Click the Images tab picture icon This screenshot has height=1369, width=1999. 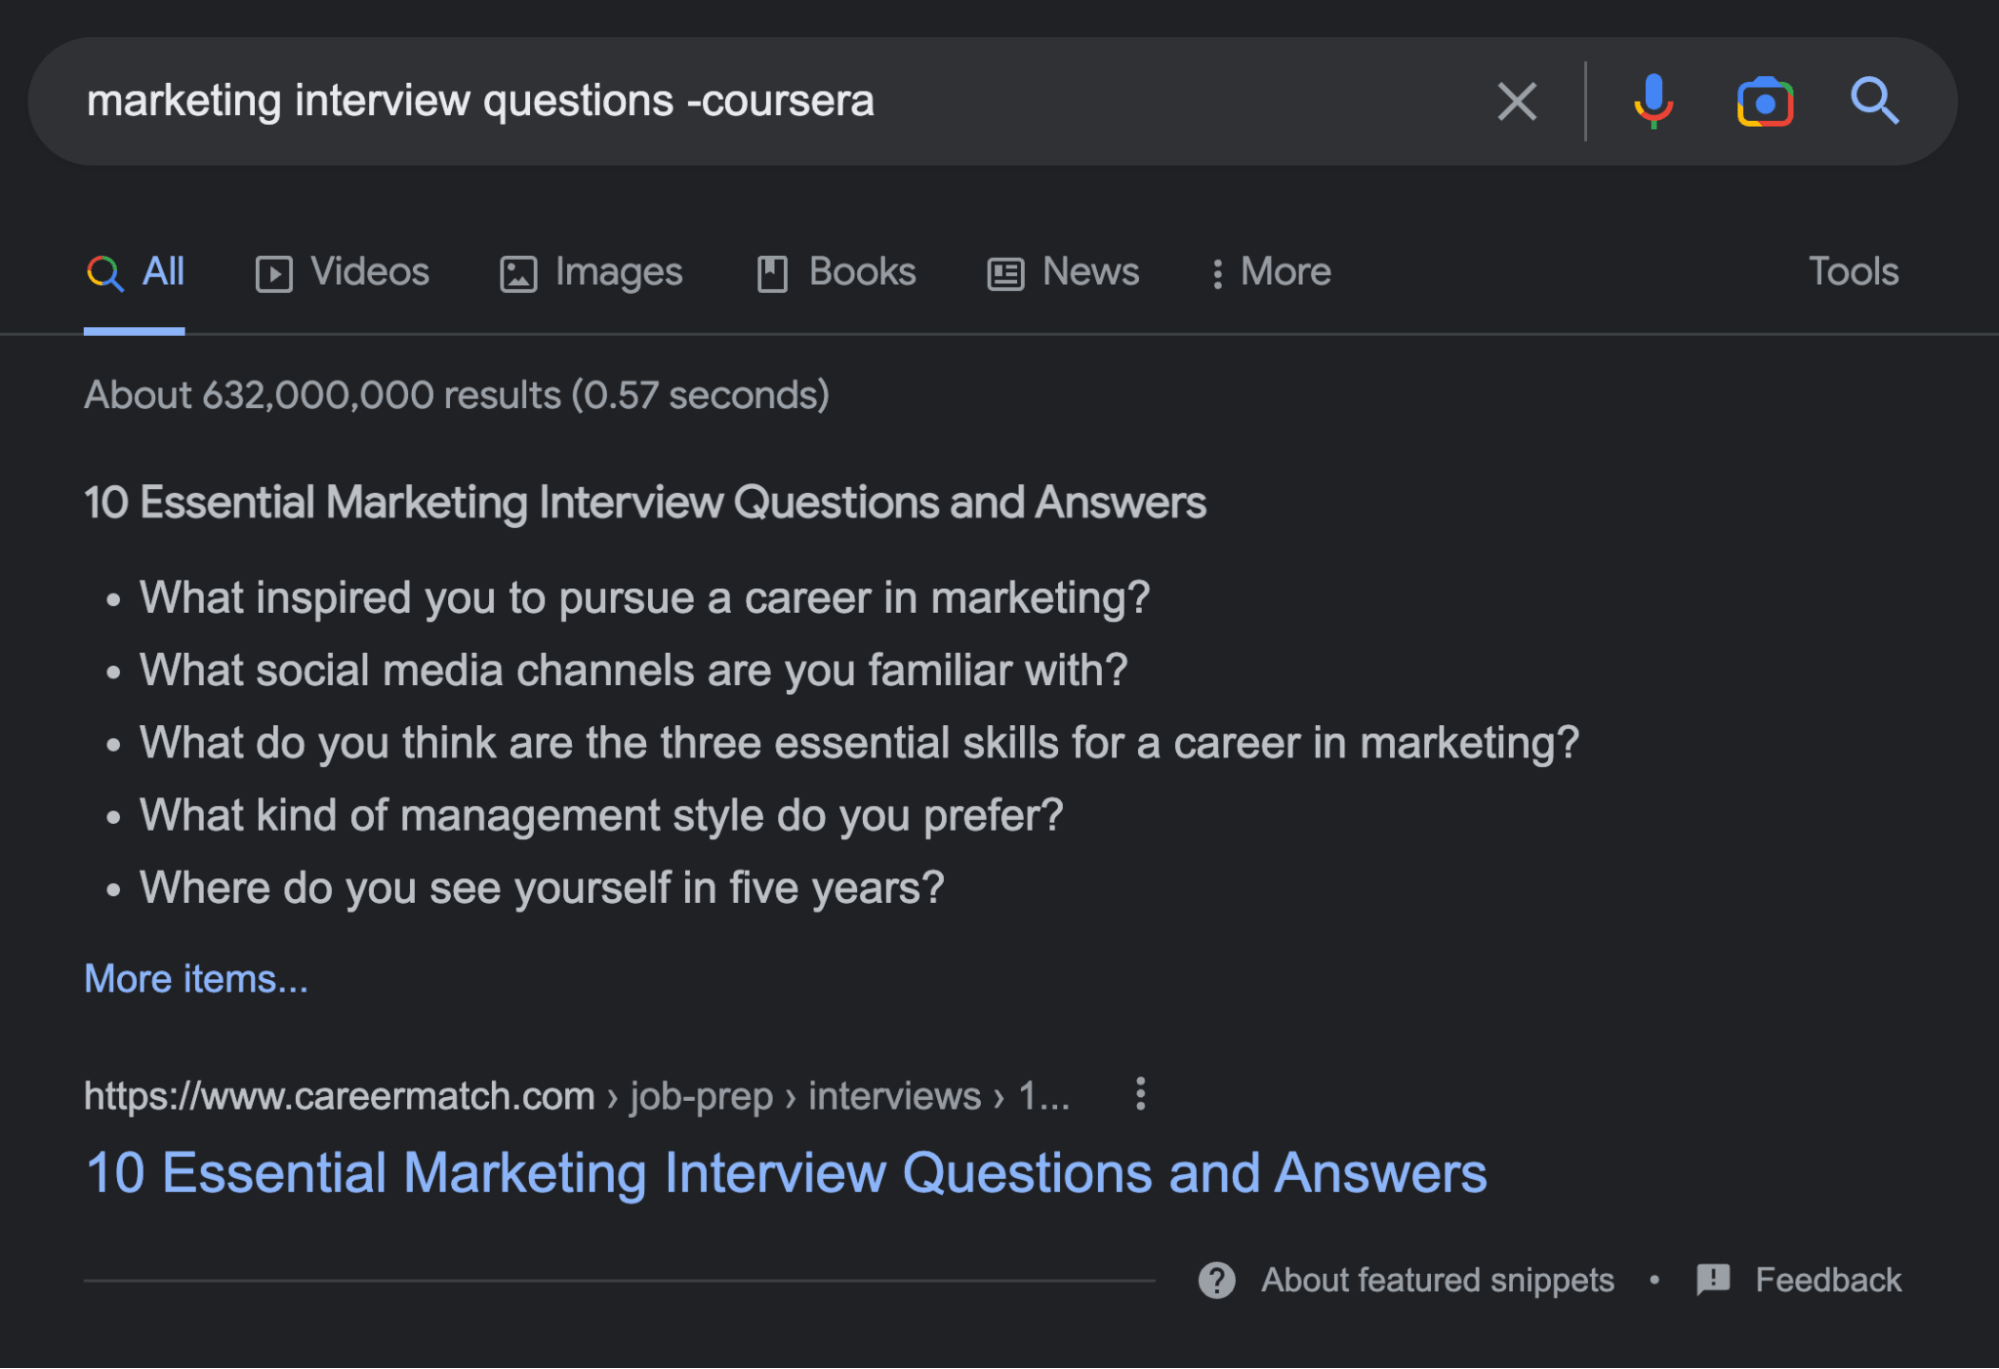(518, 273)
